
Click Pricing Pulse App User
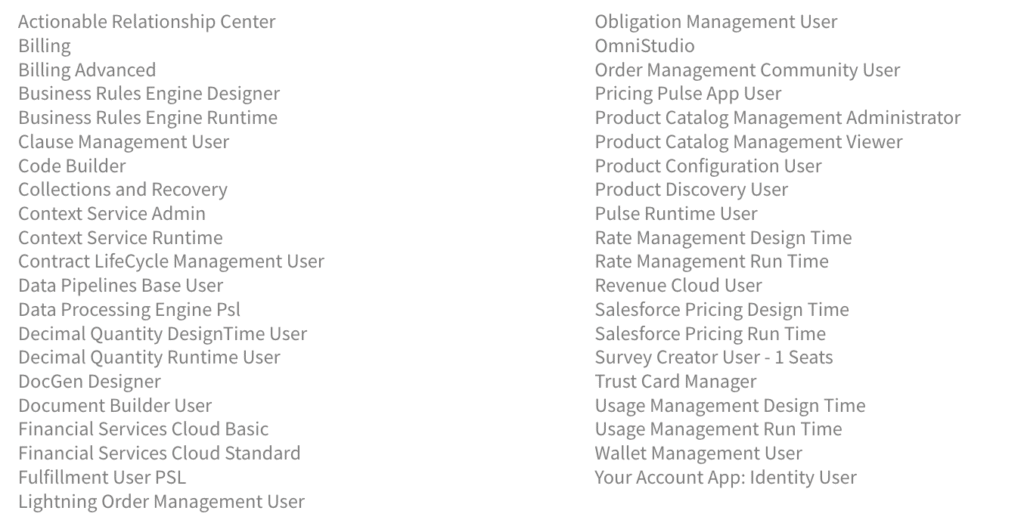688,94
